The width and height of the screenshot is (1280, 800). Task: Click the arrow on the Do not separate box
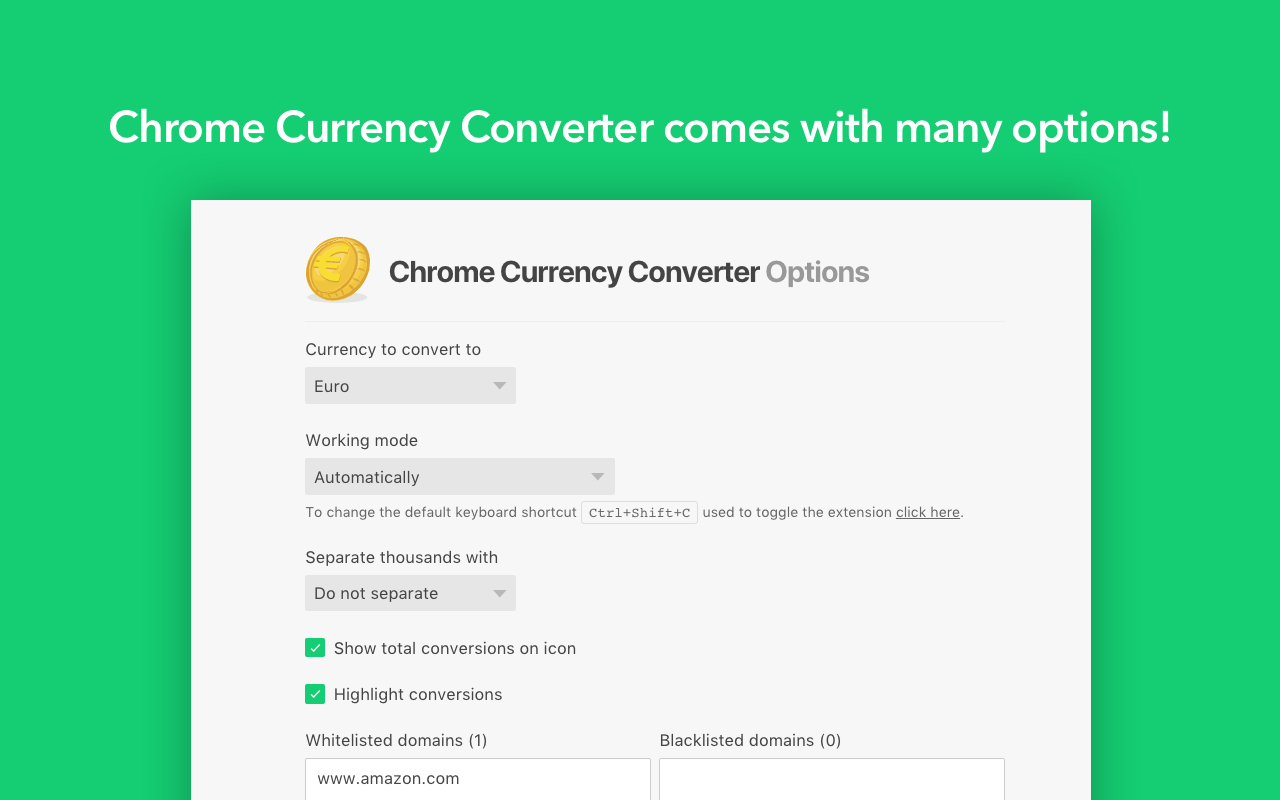click(x=499, y=593)
